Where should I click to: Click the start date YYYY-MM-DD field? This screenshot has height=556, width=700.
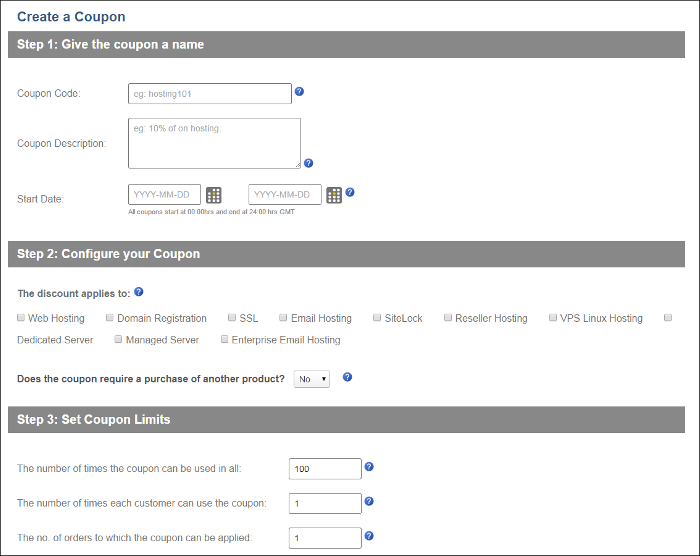[165, 194]
